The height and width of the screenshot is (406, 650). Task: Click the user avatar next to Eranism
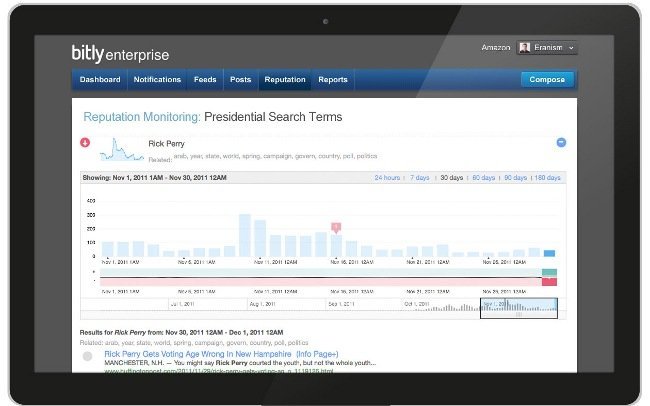click(x=524, y=47)
